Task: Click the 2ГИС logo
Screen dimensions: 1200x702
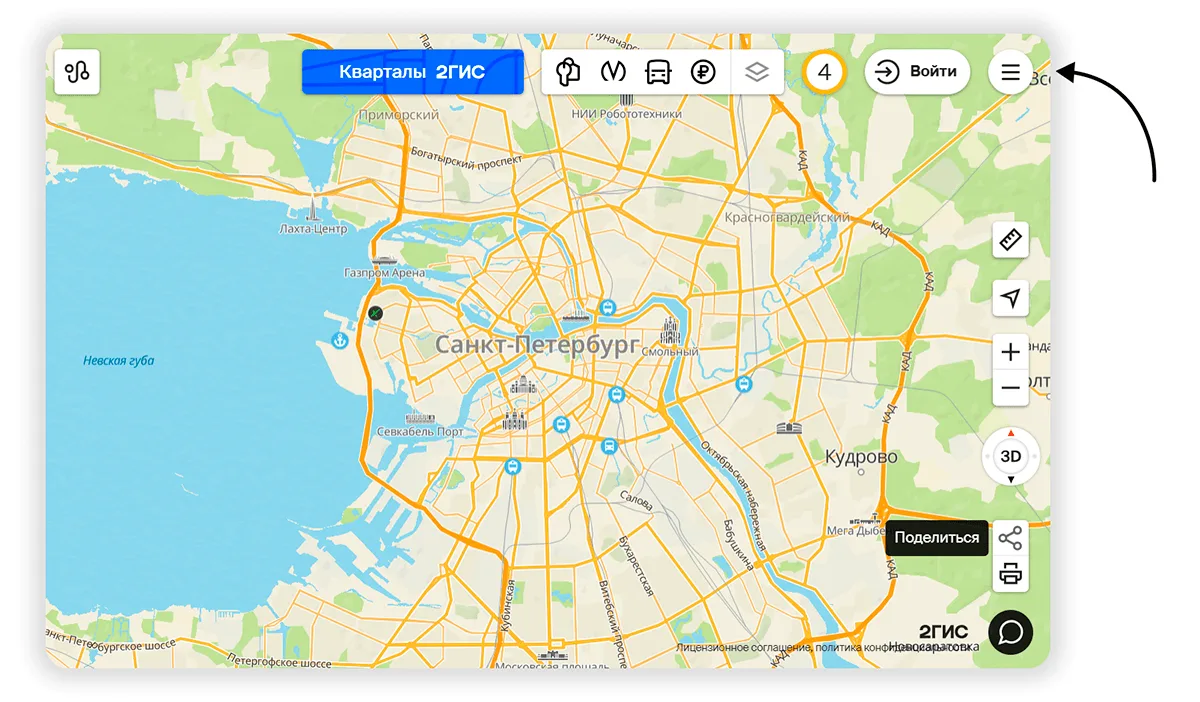Action: (943, 632)
